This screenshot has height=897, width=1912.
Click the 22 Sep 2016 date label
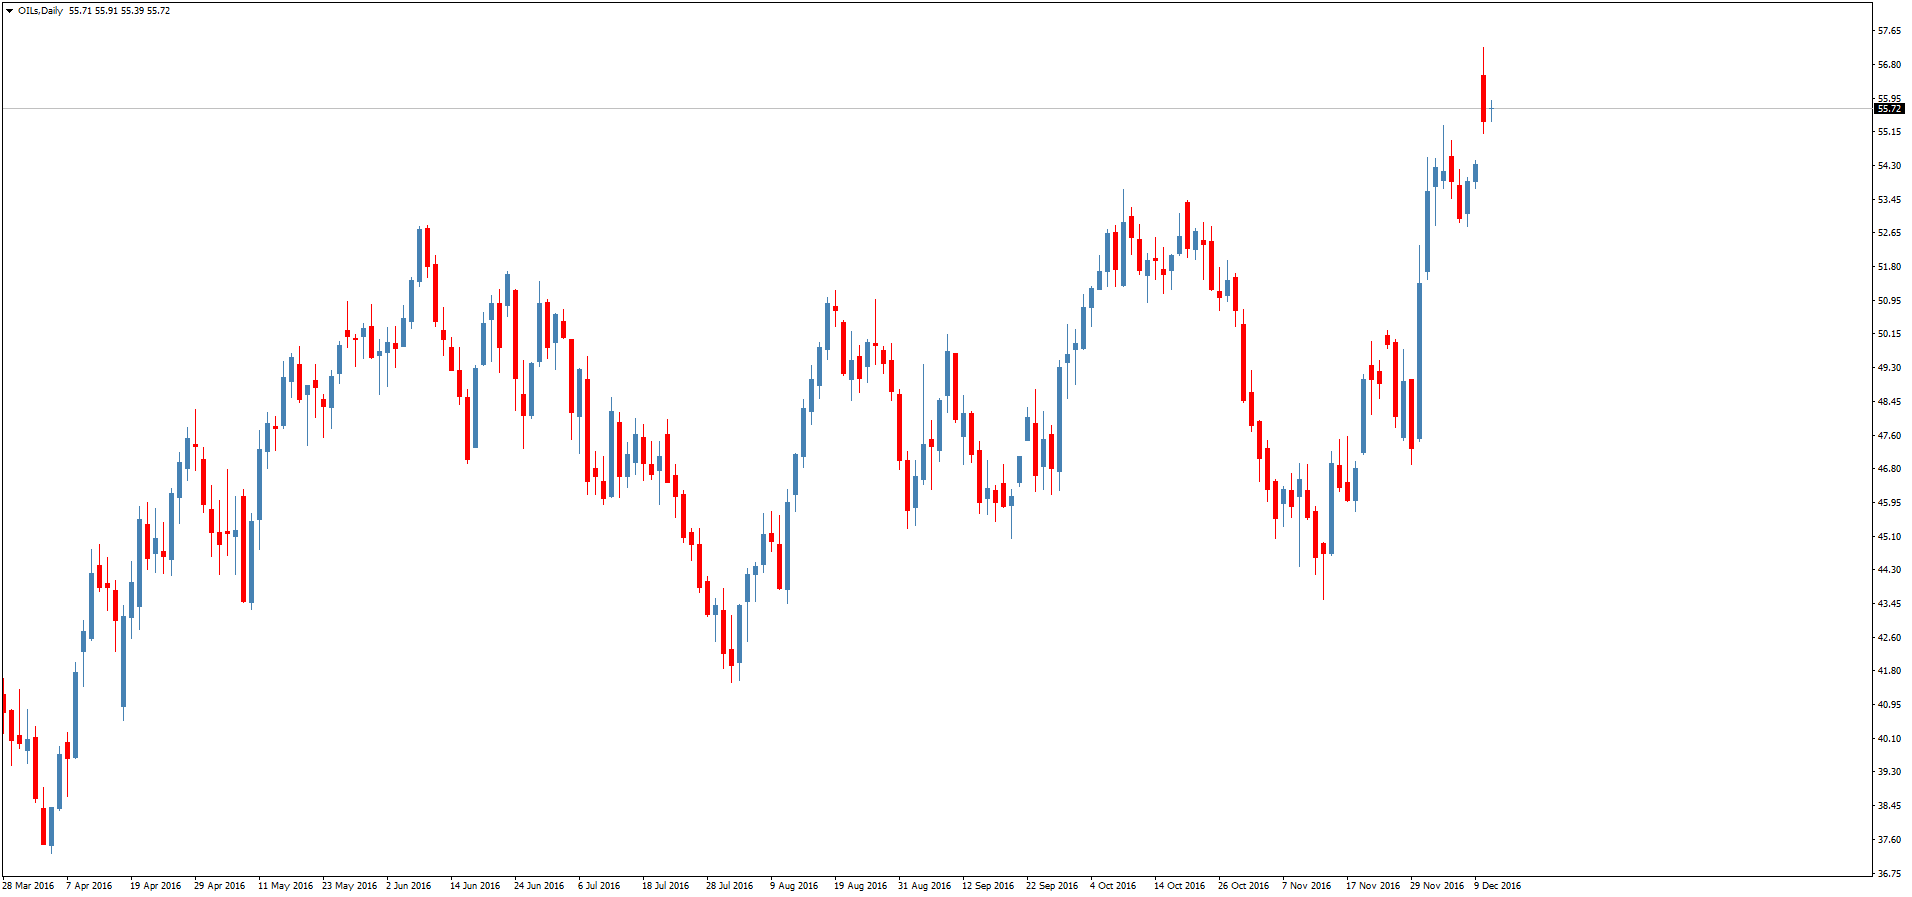1052,886
